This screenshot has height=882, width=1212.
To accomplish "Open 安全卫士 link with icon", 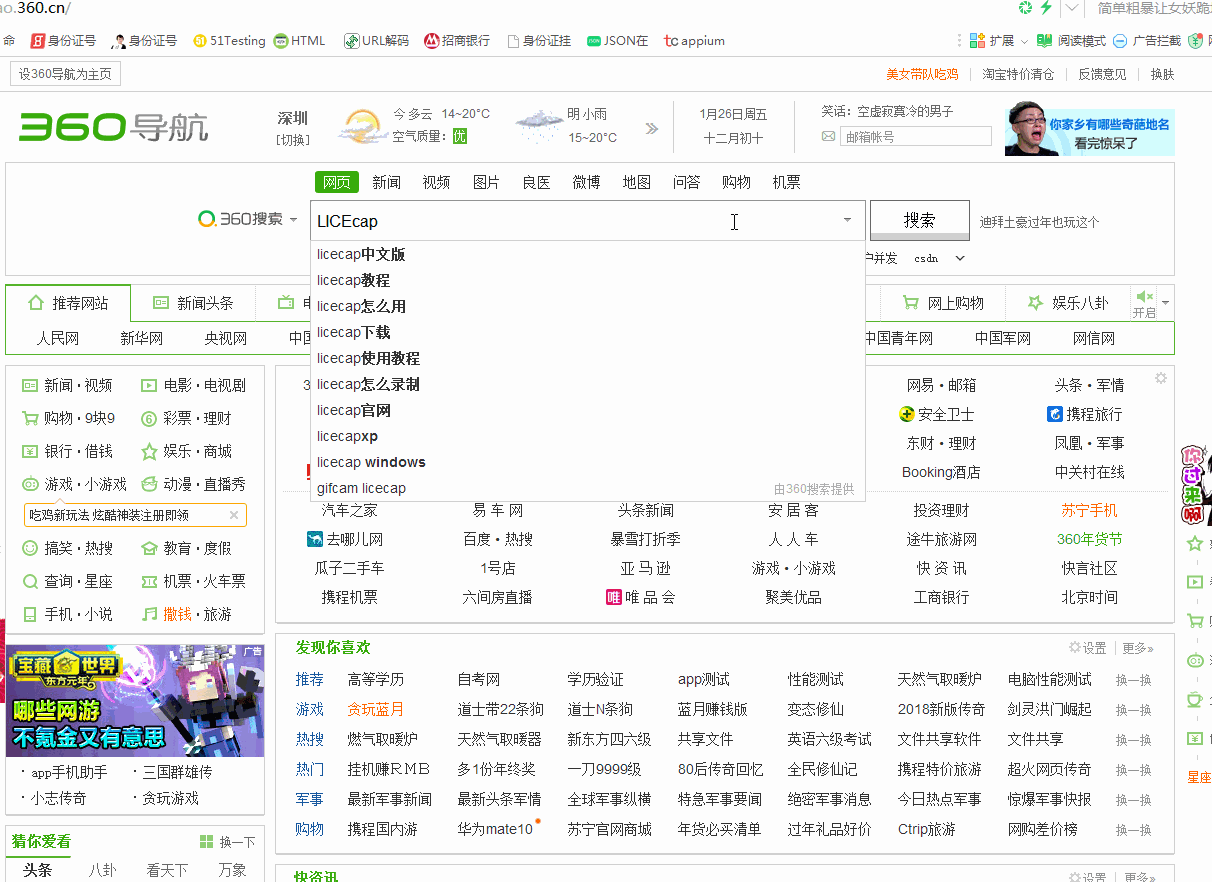I will pos(936,414).
